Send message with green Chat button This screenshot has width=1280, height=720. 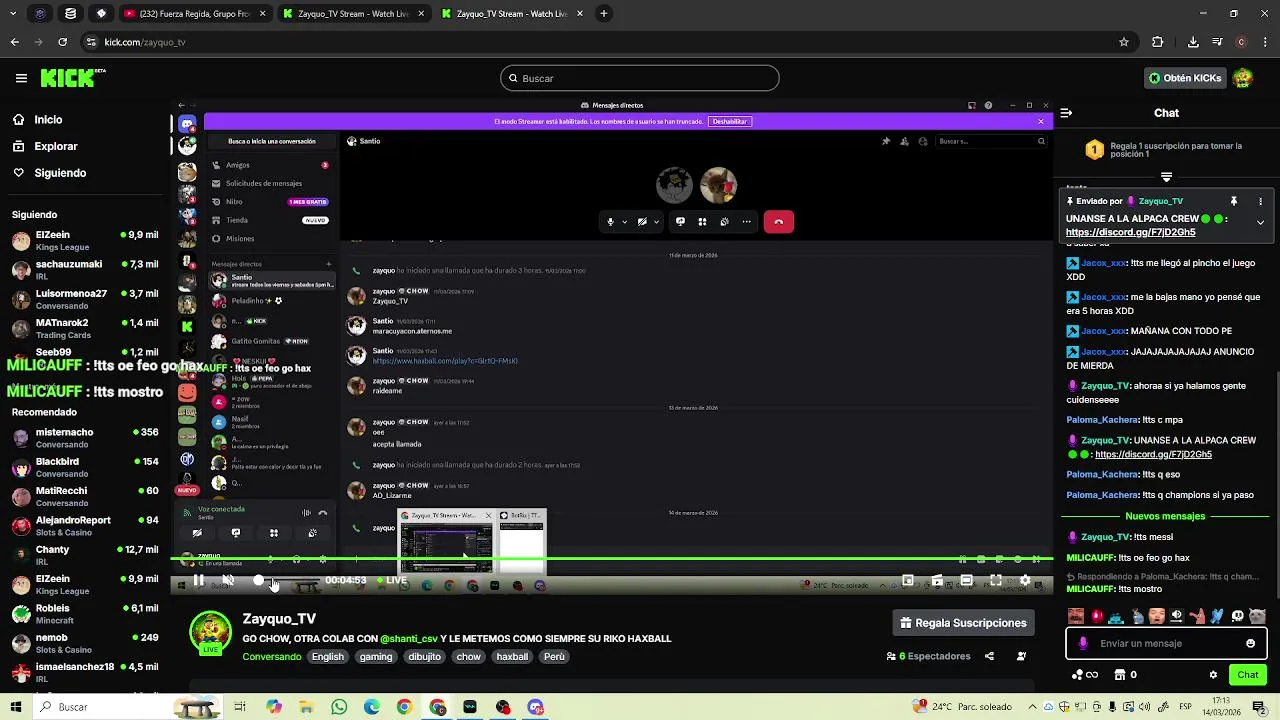pyautogui.click(x=1247, y=675)
